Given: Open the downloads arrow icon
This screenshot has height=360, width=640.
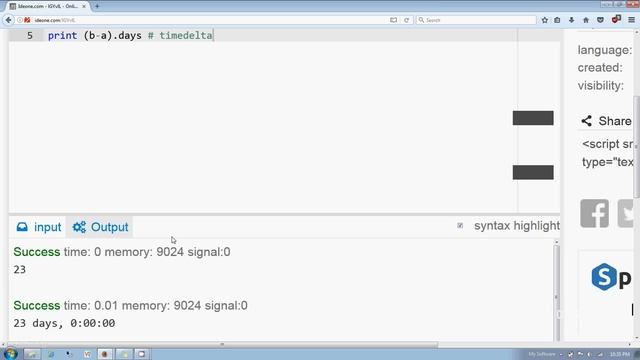Looking at the screenshot, I should click(571, 20).
